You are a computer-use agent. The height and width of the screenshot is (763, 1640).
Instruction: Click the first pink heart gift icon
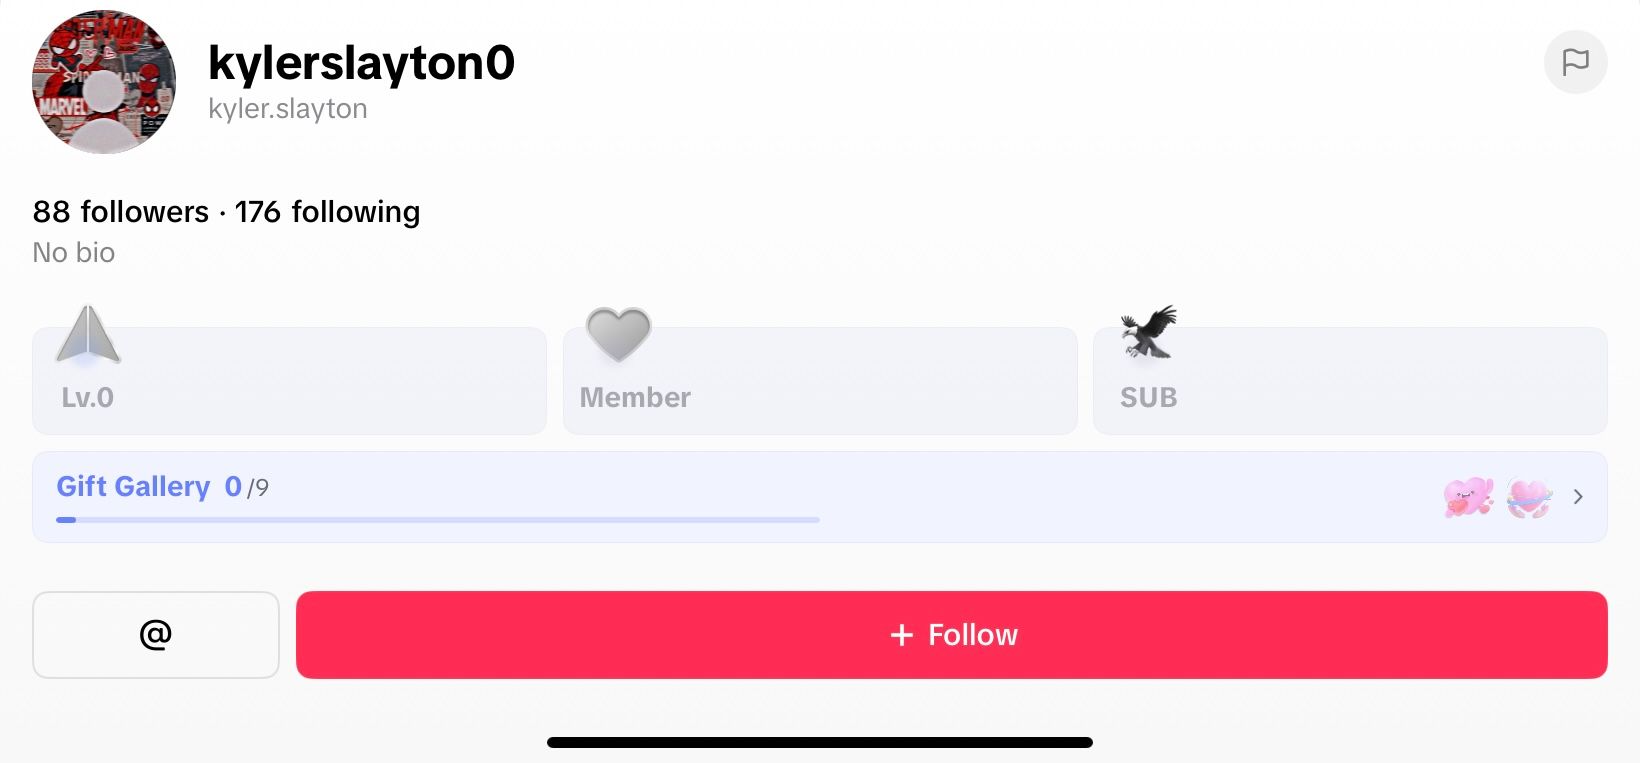pos(1468,496)
